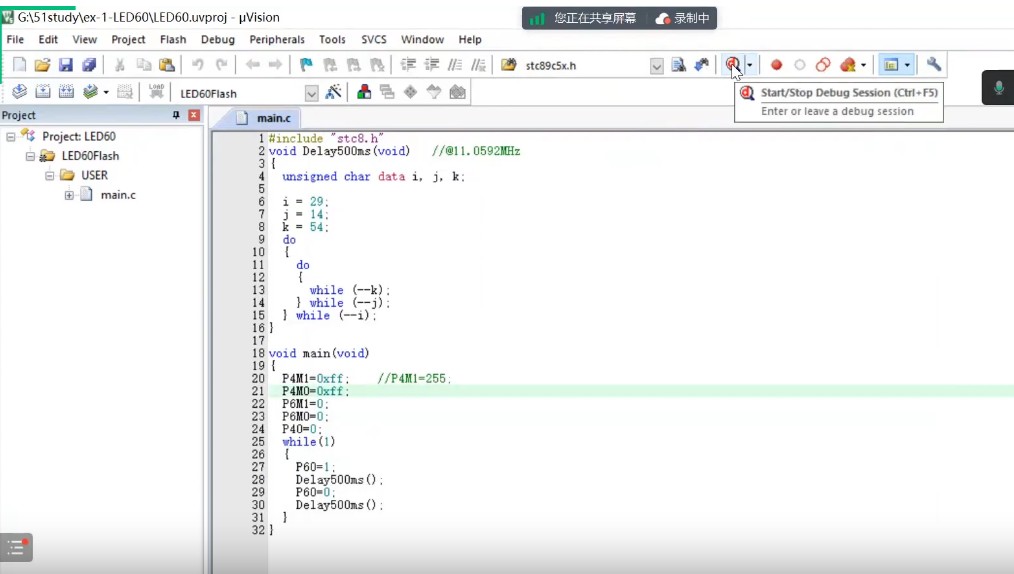Select the main.c editor tab

(273, 118)
